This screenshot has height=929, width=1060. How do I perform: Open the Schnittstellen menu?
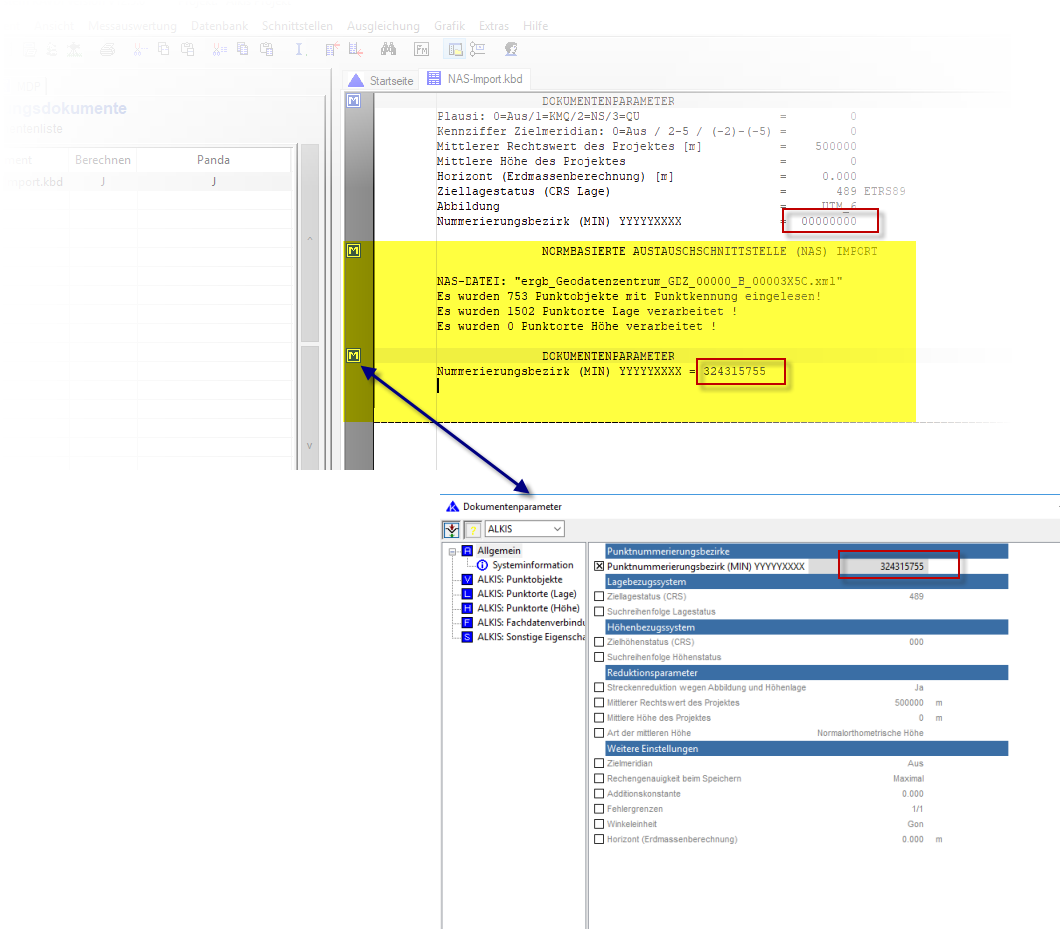click(298, 26)
